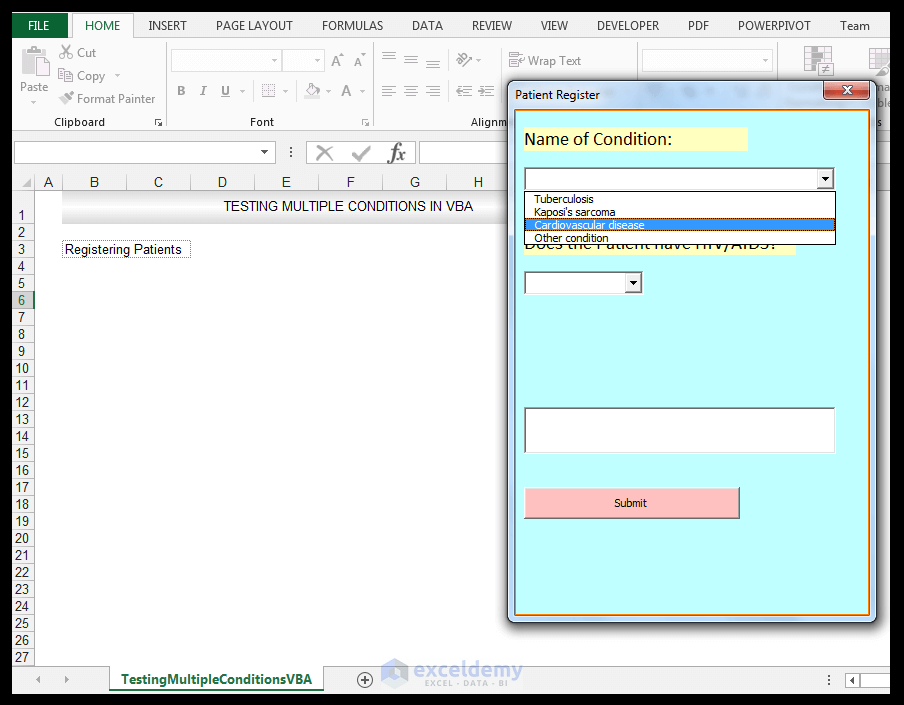This screenshot has width=904, height=705.
Task: Open the Clipboard dialog launcher
Action: tap(158, 122)
